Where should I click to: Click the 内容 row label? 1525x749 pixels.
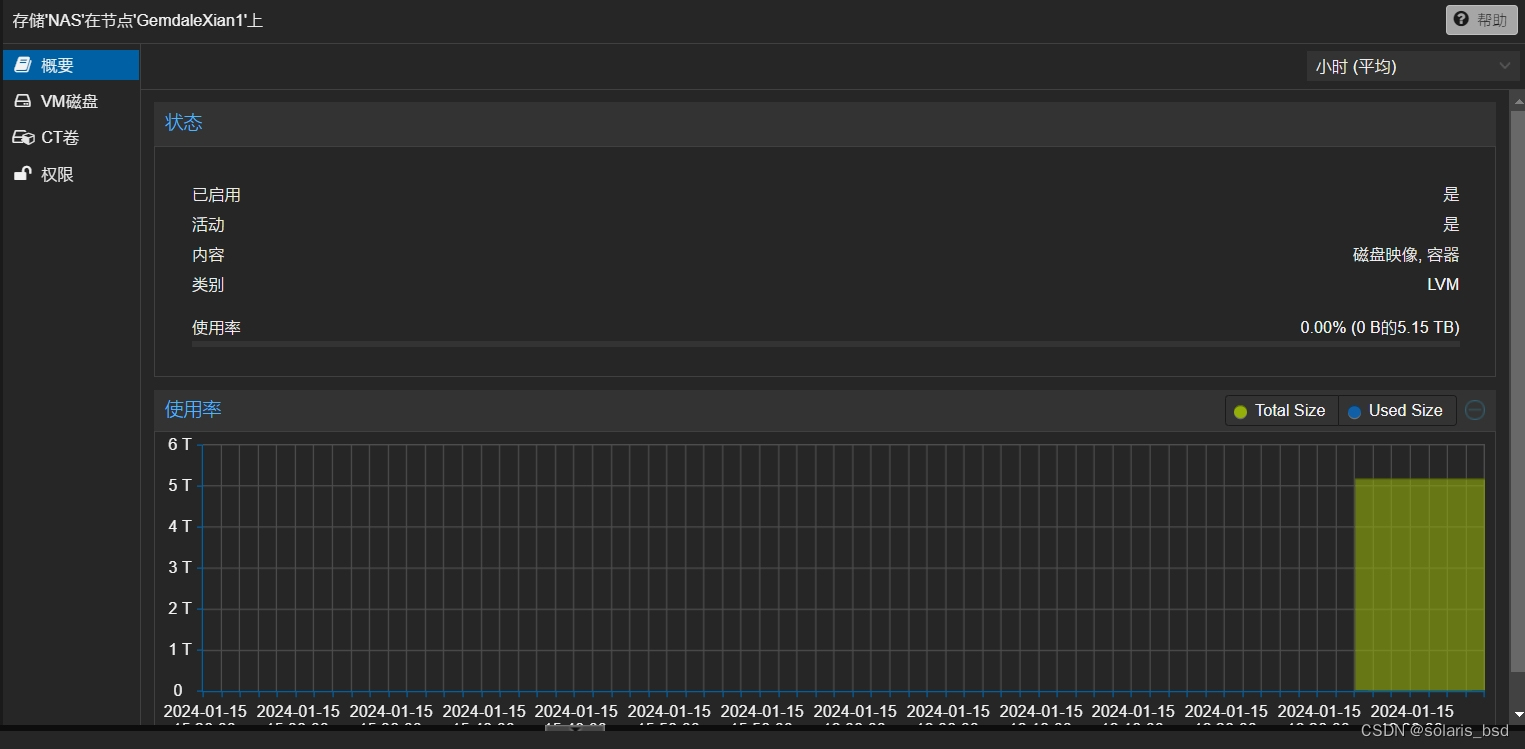click(208, 255)
